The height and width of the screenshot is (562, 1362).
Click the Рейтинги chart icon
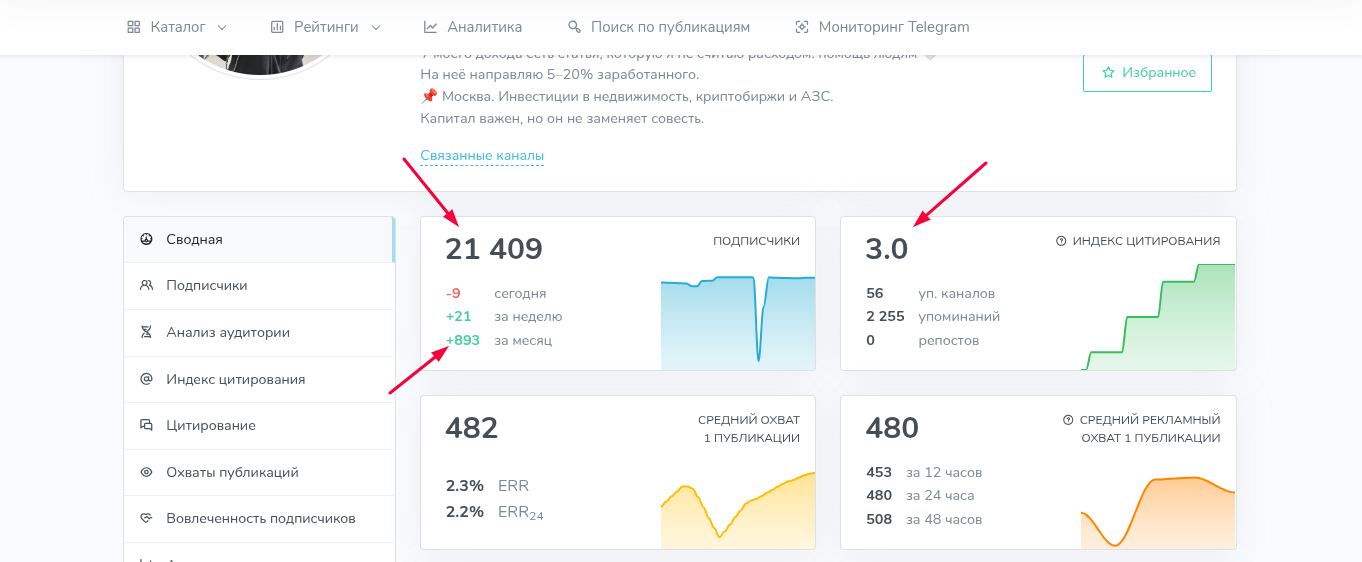pyautogui.click(x=277, y=27)
